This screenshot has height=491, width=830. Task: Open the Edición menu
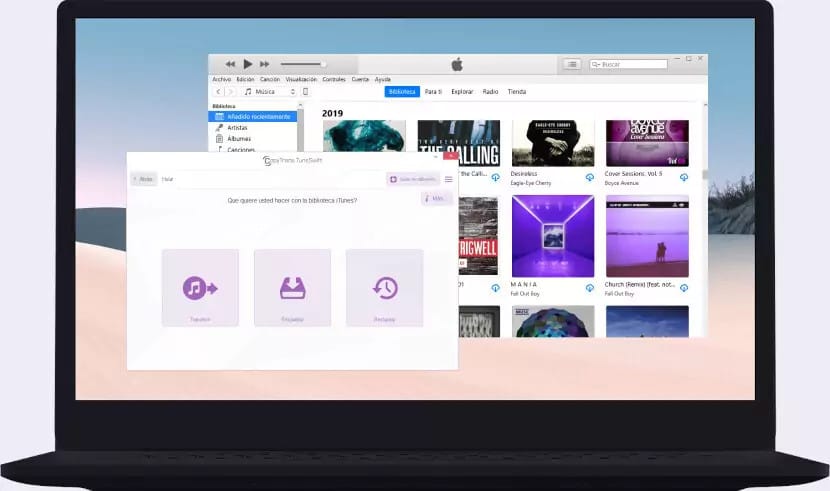coord(245,79)
